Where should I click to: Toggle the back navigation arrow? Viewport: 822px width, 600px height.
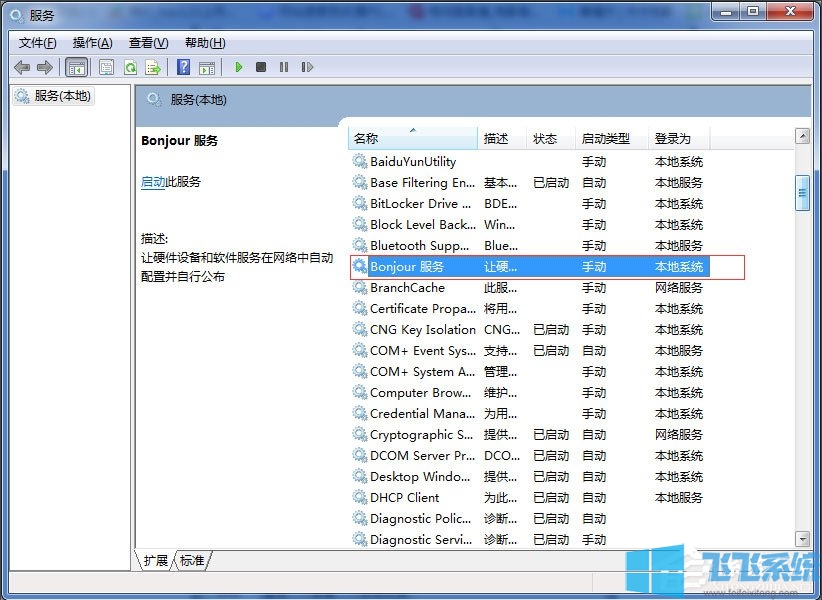click(x=23, y=67)
